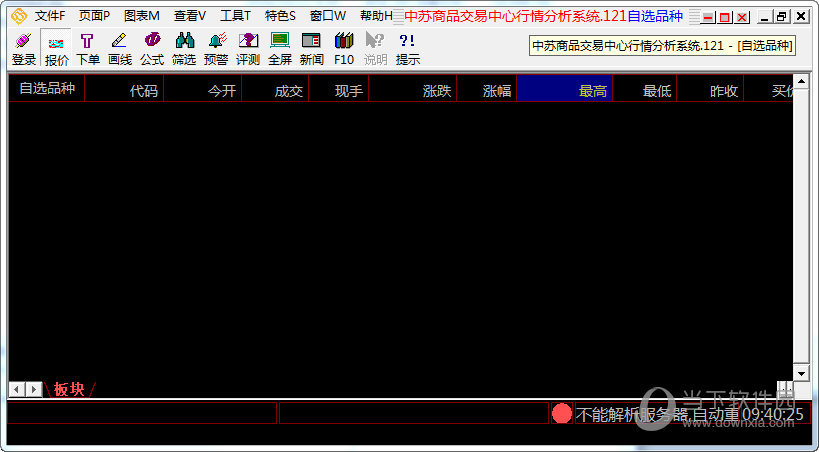Sort by the 成交 column header
Viewport: 819px width, 452px height.
(x=275, y=88)
